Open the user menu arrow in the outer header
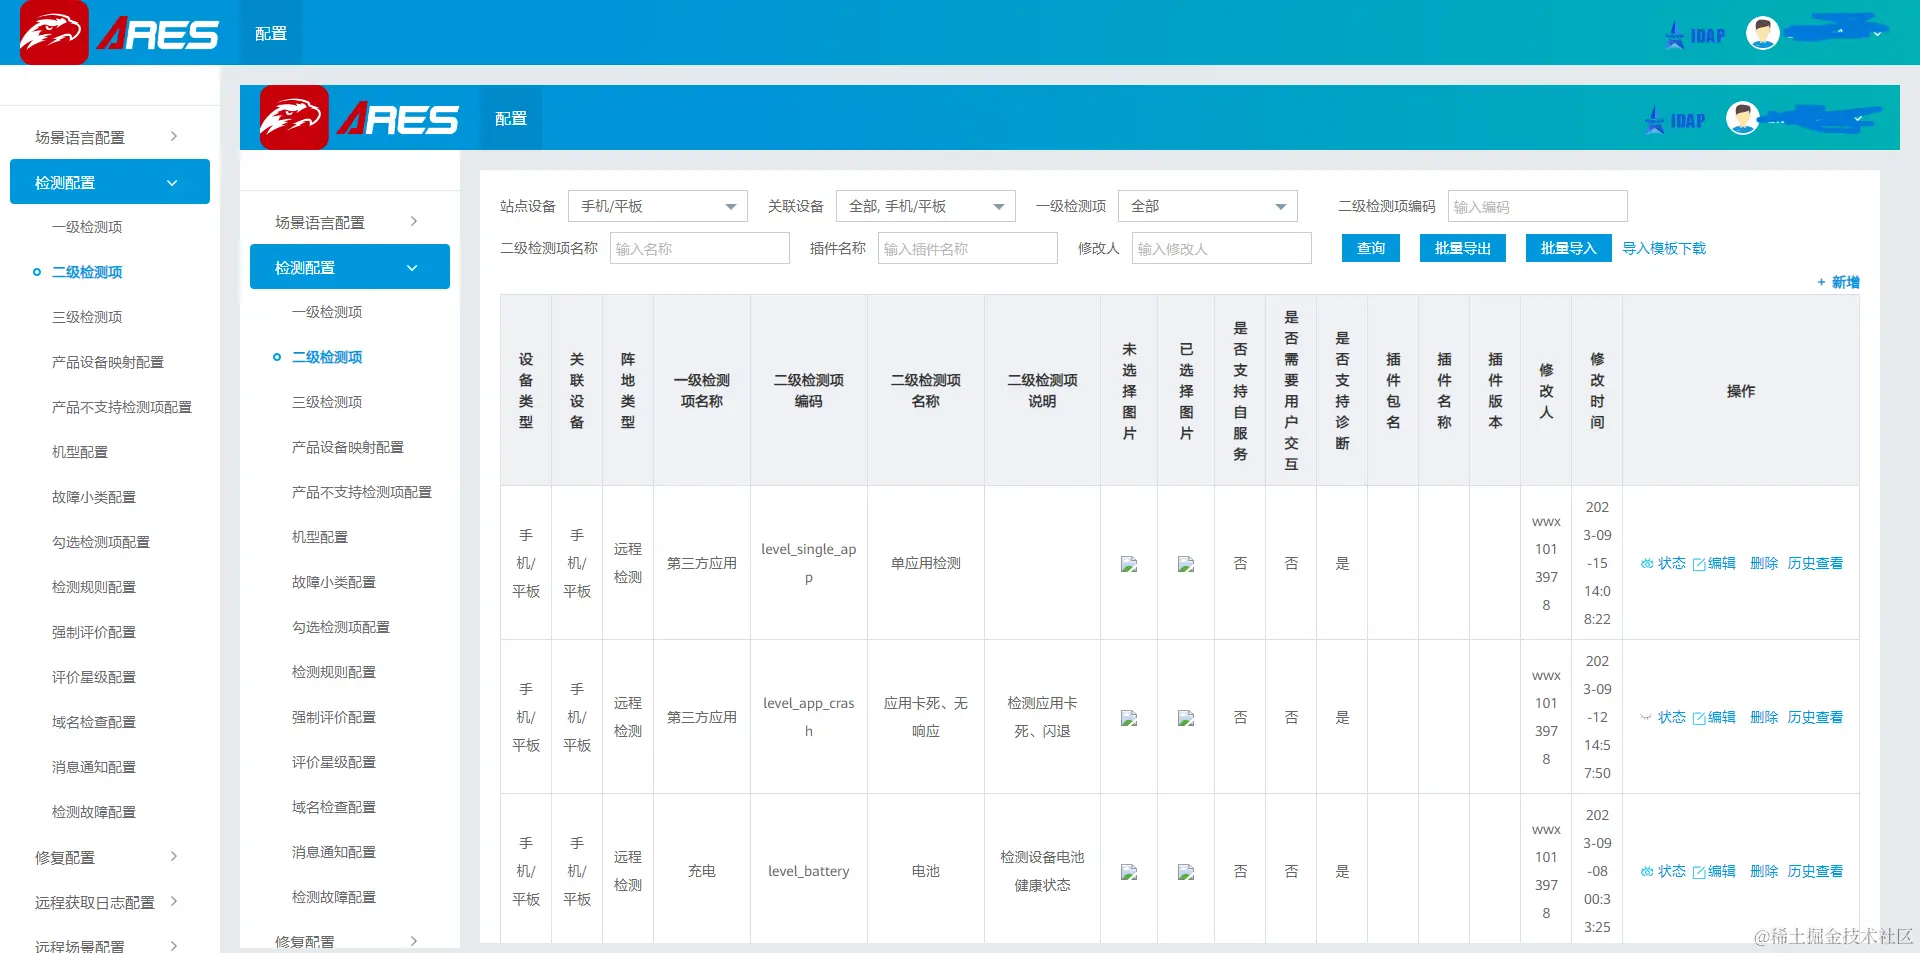The width and height of the screenshot is (1920, 953). click(x=1877, y=34)
